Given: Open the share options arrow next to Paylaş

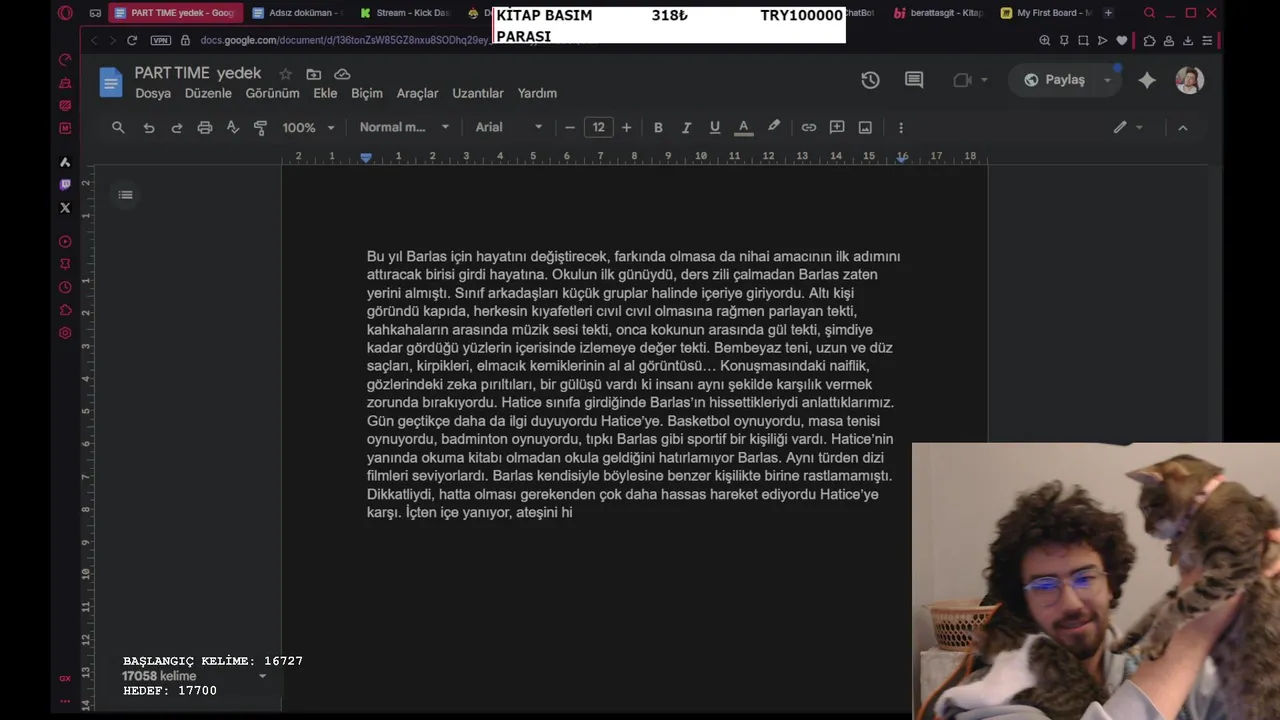Looking at the screenshot, I should 1107,80.
